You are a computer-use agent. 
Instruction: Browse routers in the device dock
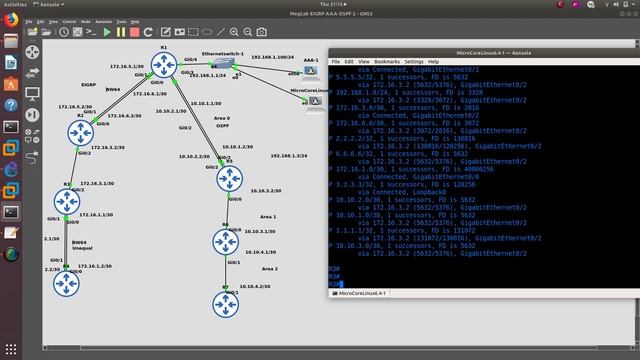32,52
